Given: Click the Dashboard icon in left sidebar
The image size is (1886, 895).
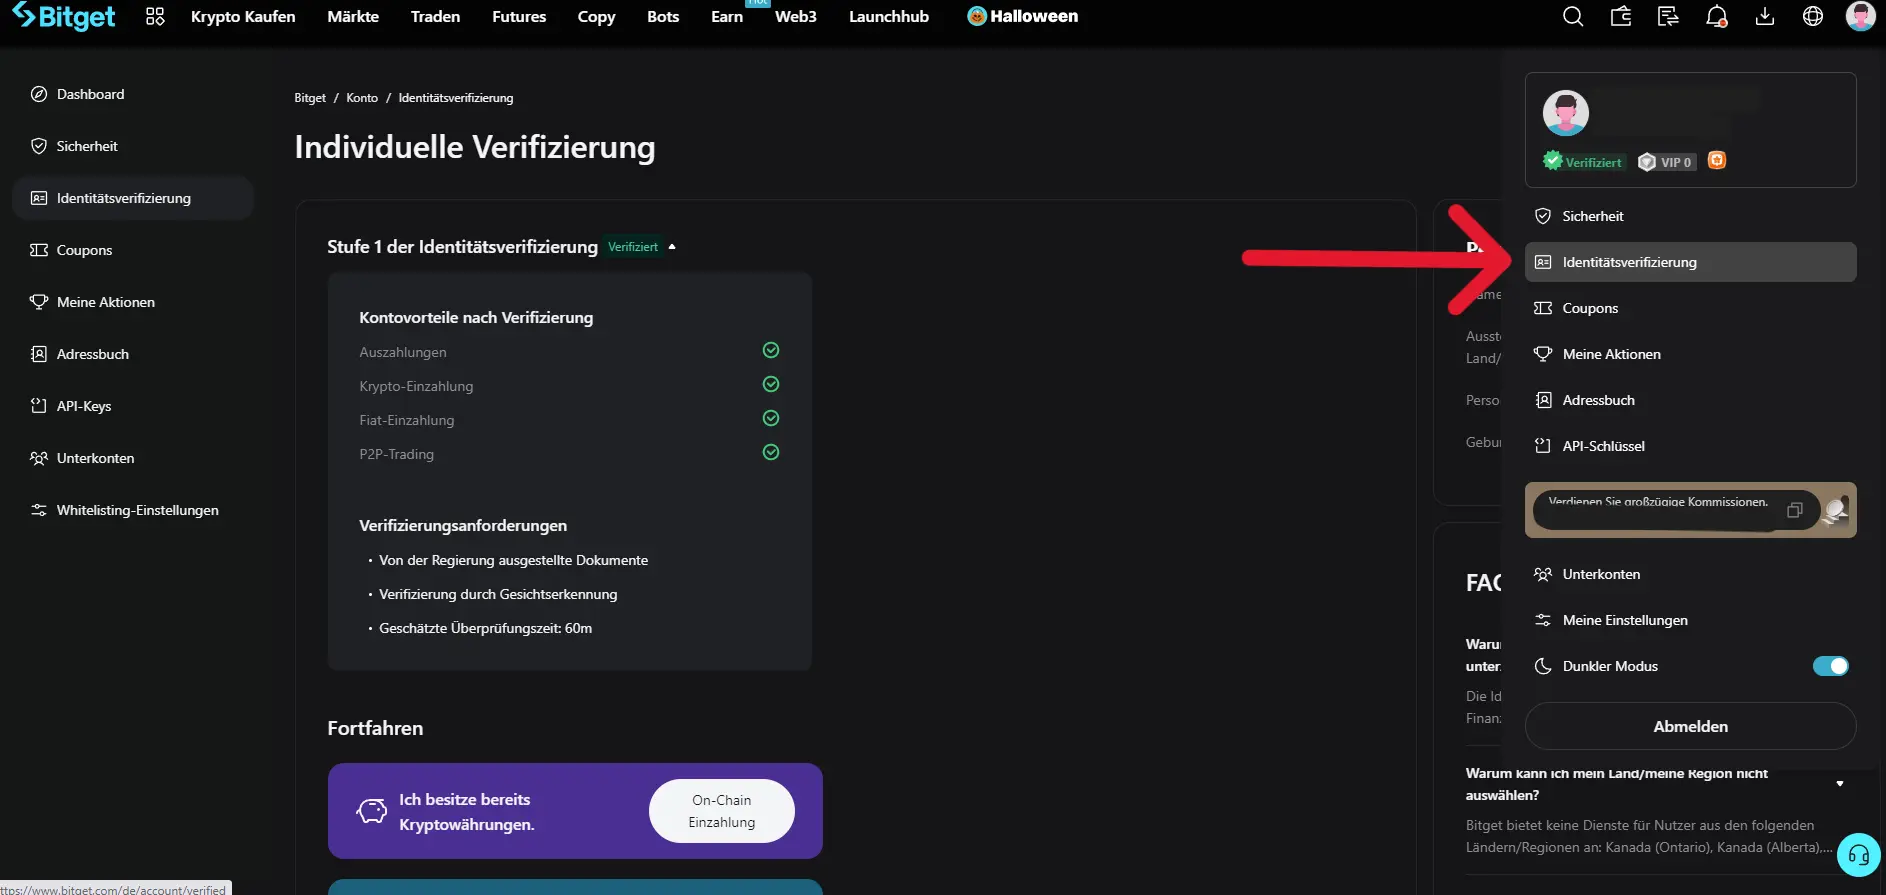Looking at the screenshot, I should (x=39, y=94).
